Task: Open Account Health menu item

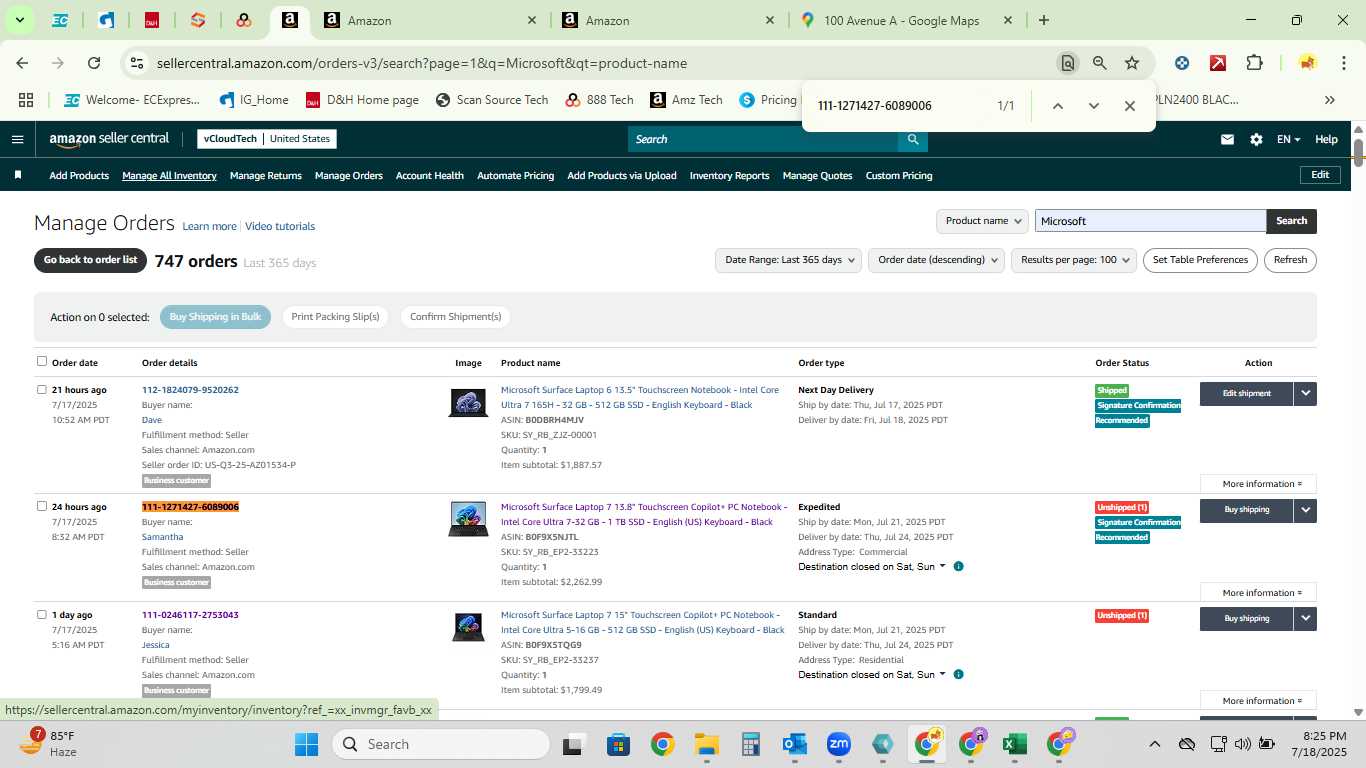Action: pos(429,176)
